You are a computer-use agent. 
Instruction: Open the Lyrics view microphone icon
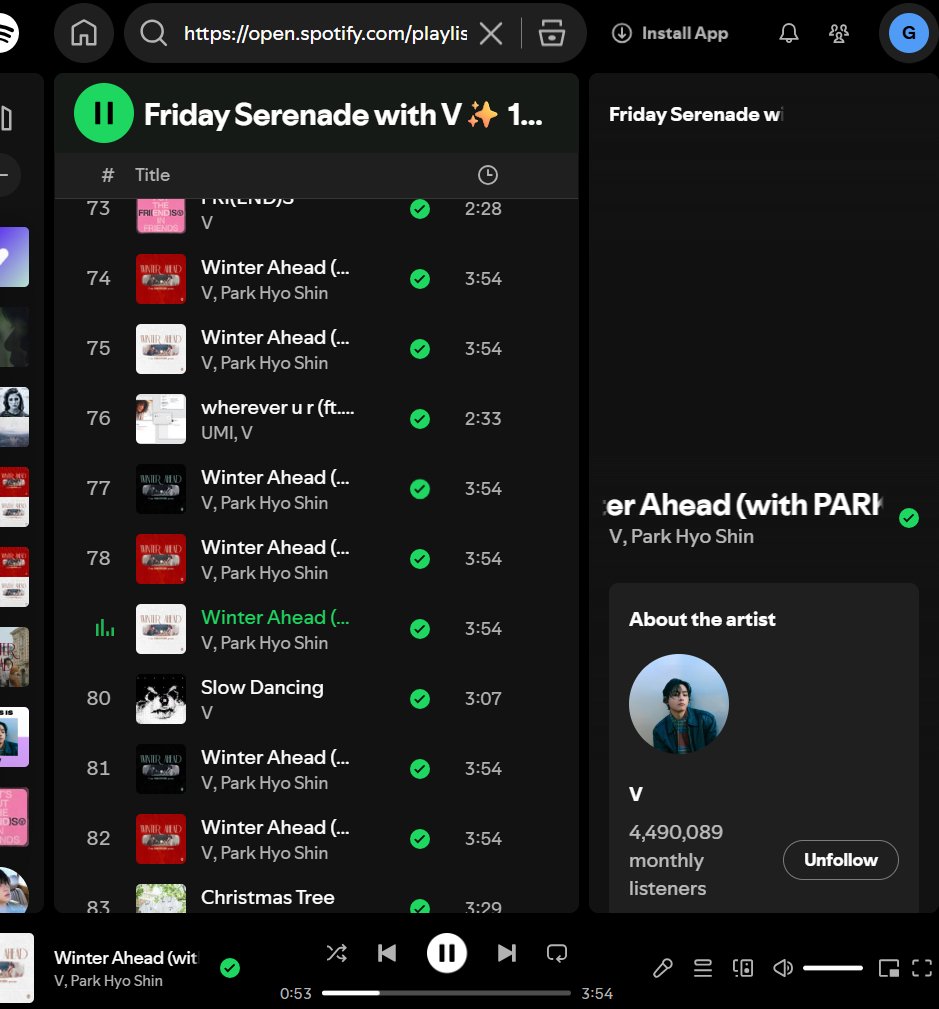tap(662, 967)
